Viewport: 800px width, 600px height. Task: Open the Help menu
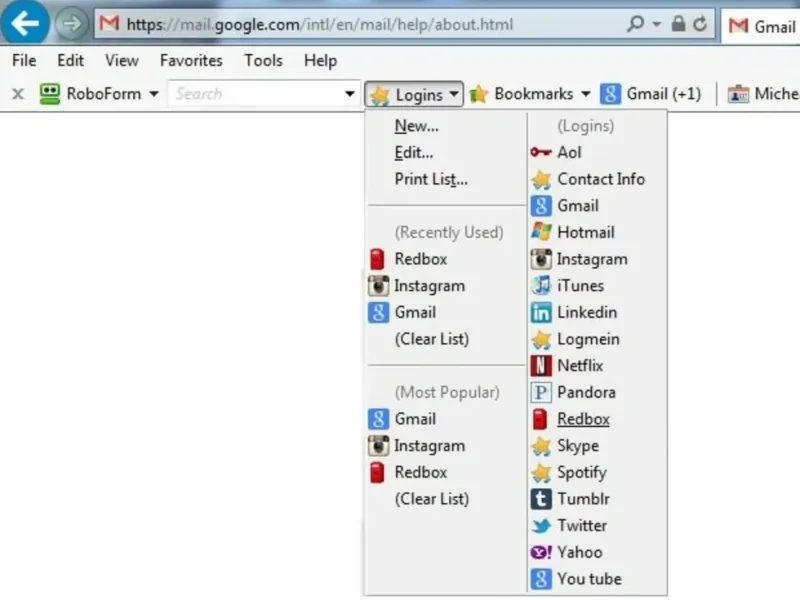pyautogui.click(x=320, y=61)
